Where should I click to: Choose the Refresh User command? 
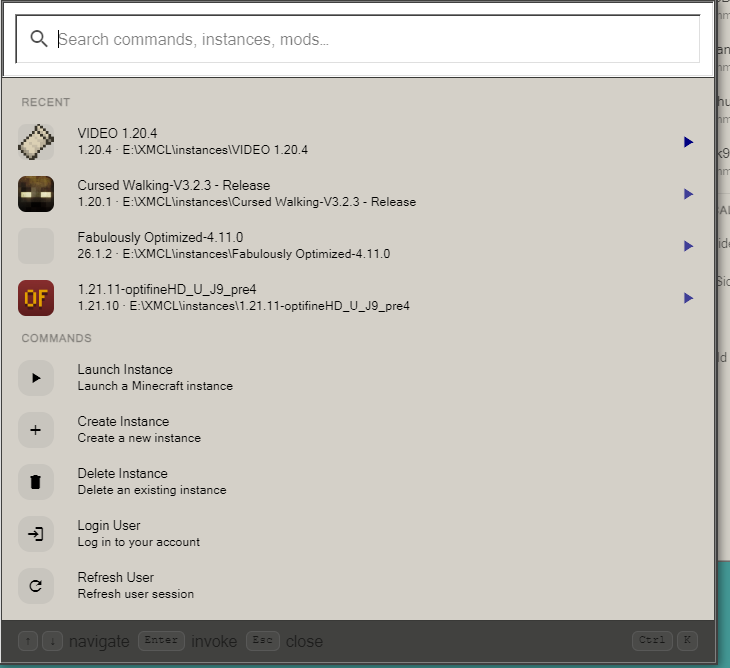358,586
